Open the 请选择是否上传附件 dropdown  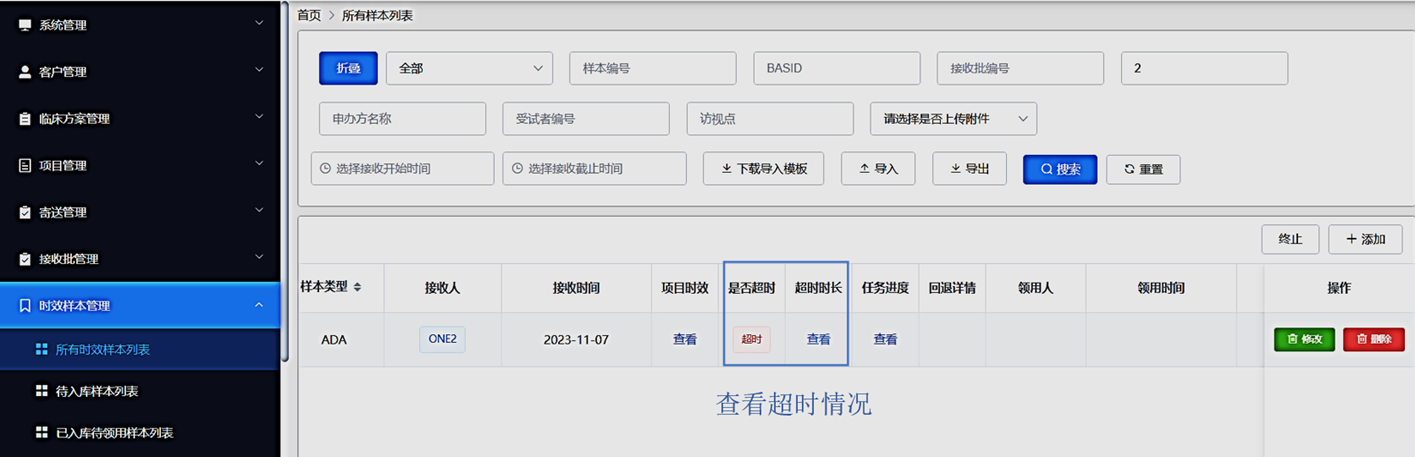point(953,118)
